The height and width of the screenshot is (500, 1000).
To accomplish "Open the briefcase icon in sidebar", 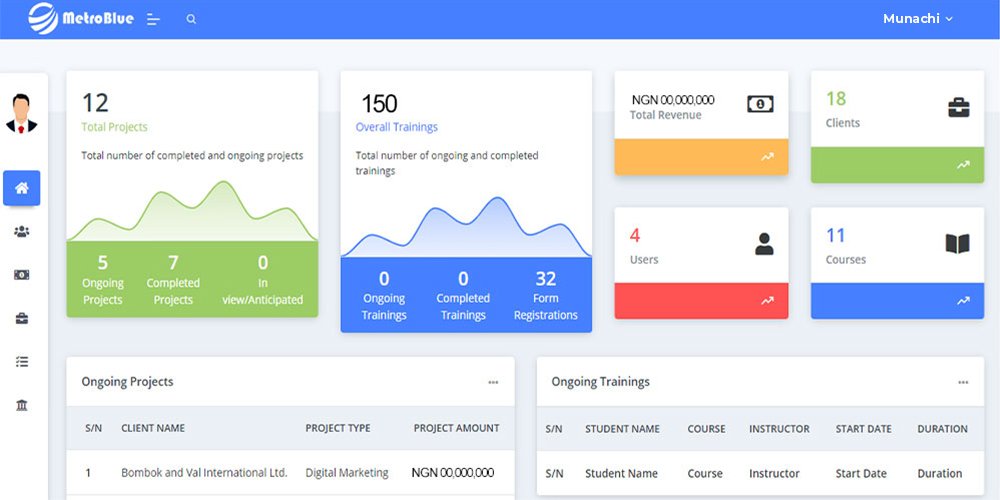I will click(x=22, y=318).
